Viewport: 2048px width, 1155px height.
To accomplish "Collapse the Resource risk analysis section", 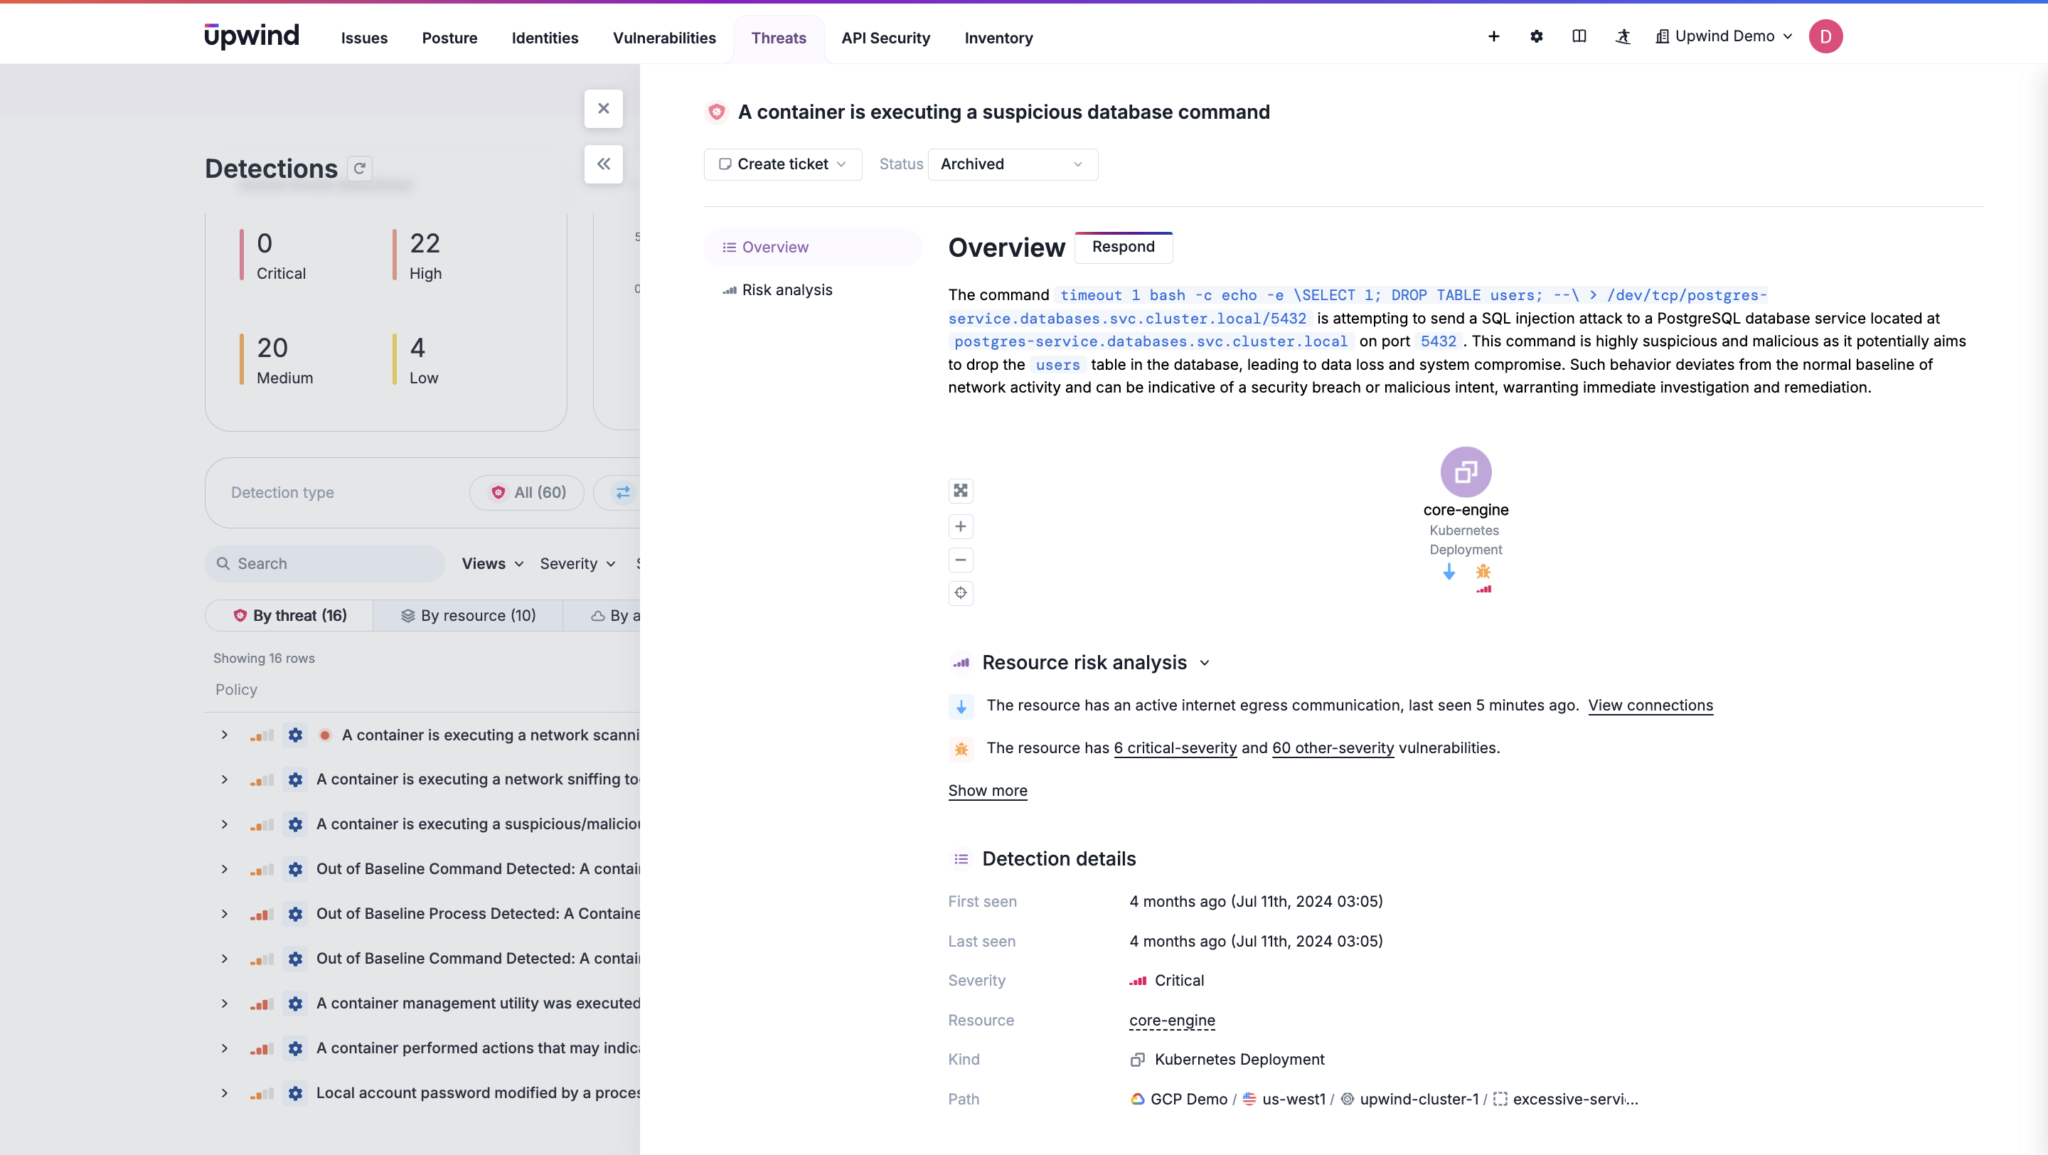I will [x=1204, y=663].
